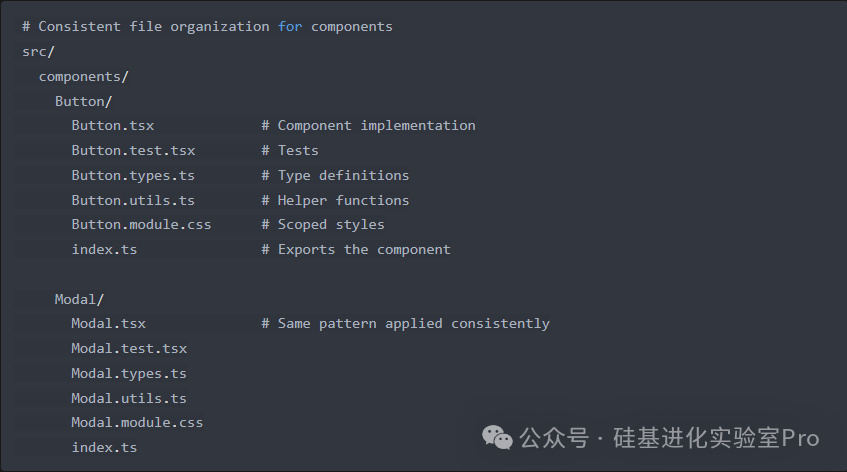This screenshot has height=472, width=847.
Task: Click the Button.module.css file name
Action: (x=141, y=224)
